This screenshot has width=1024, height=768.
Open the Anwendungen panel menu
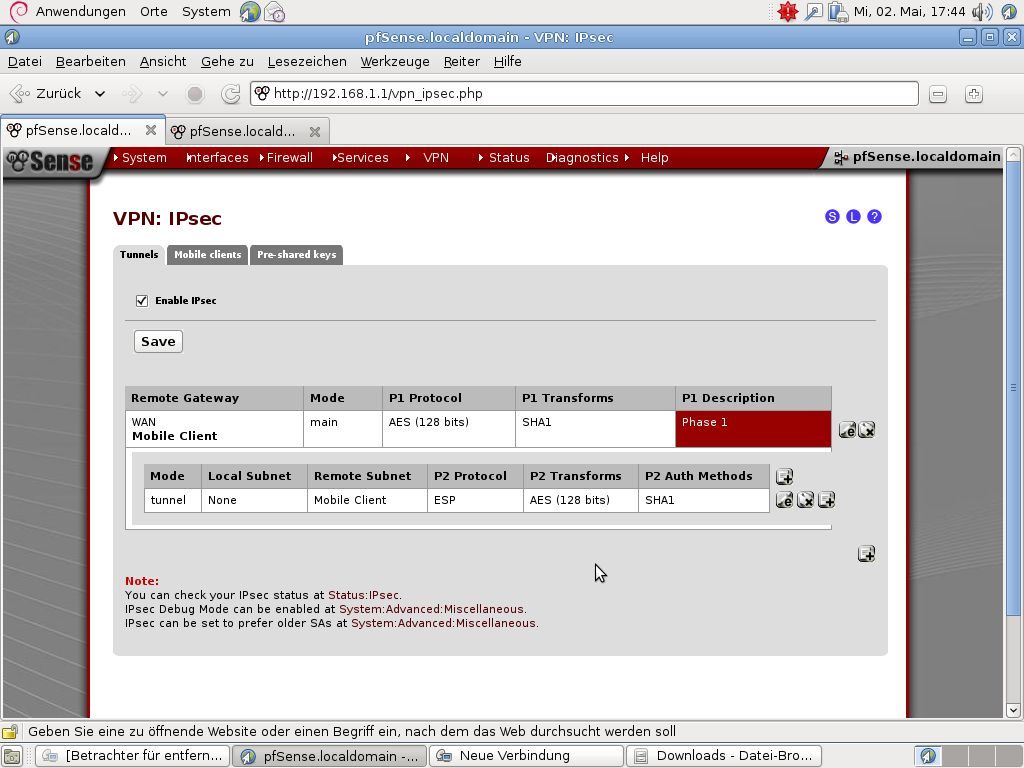(80, 12)
